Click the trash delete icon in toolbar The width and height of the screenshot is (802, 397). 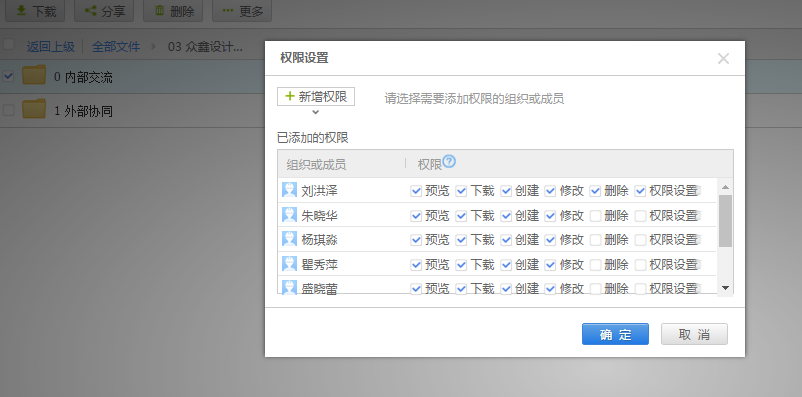pyautogui.click(x=159, y=10)
